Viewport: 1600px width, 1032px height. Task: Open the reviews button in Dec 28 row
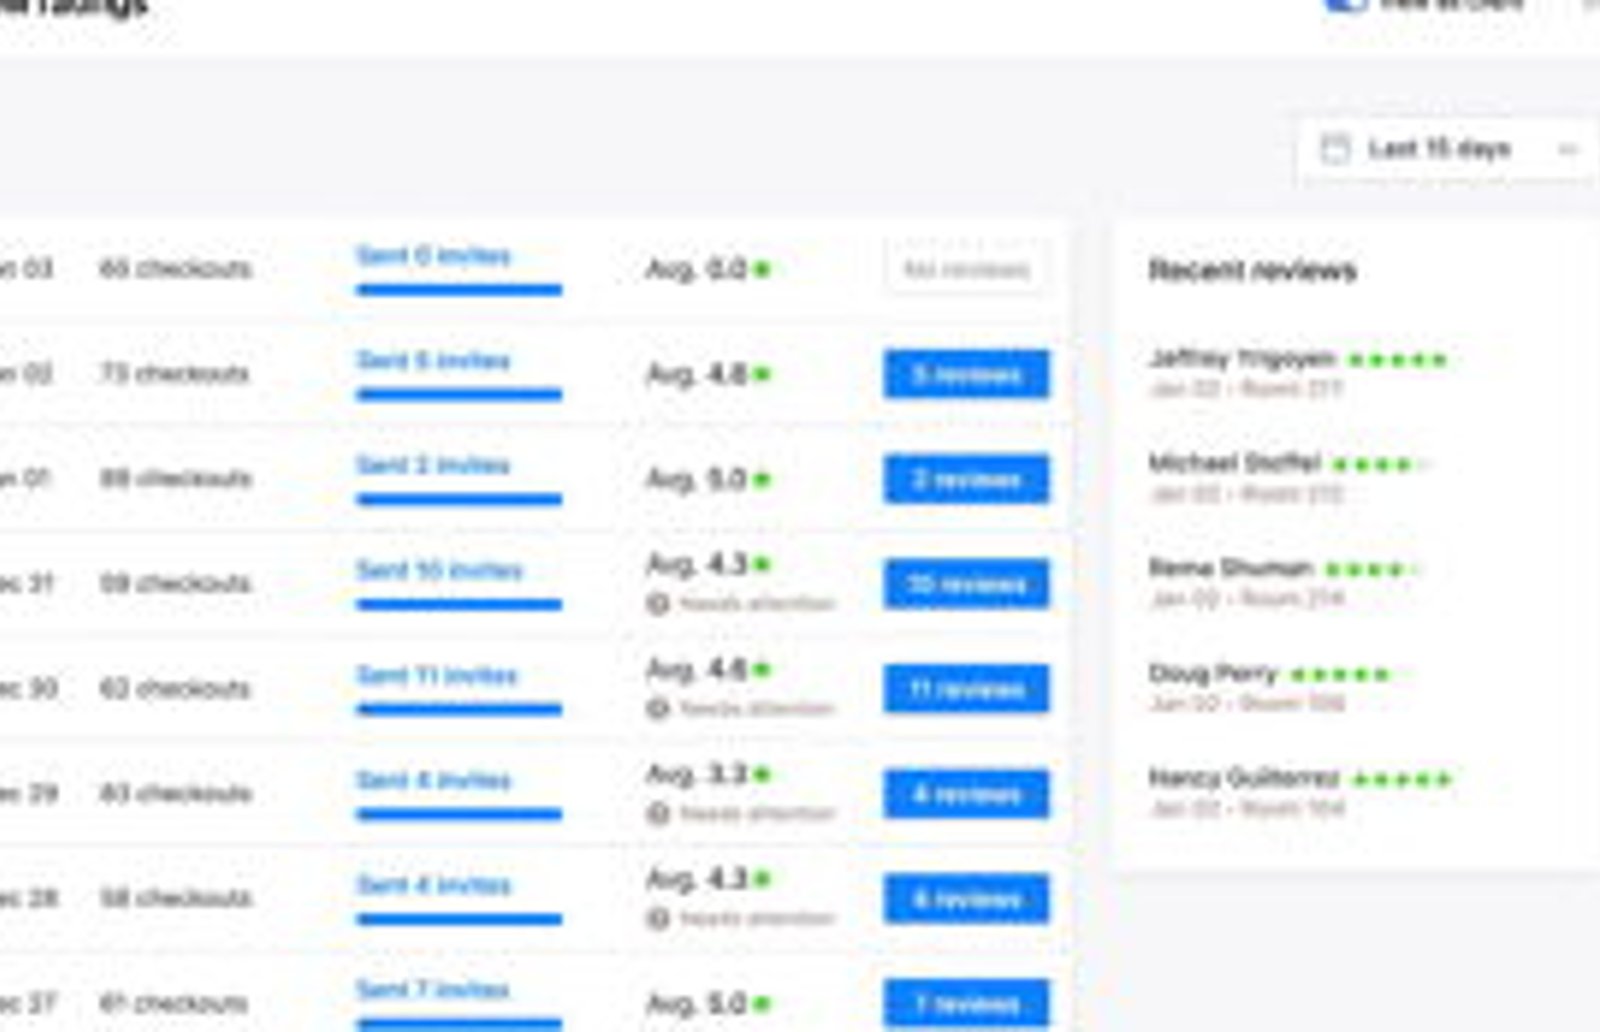point(966,899)
